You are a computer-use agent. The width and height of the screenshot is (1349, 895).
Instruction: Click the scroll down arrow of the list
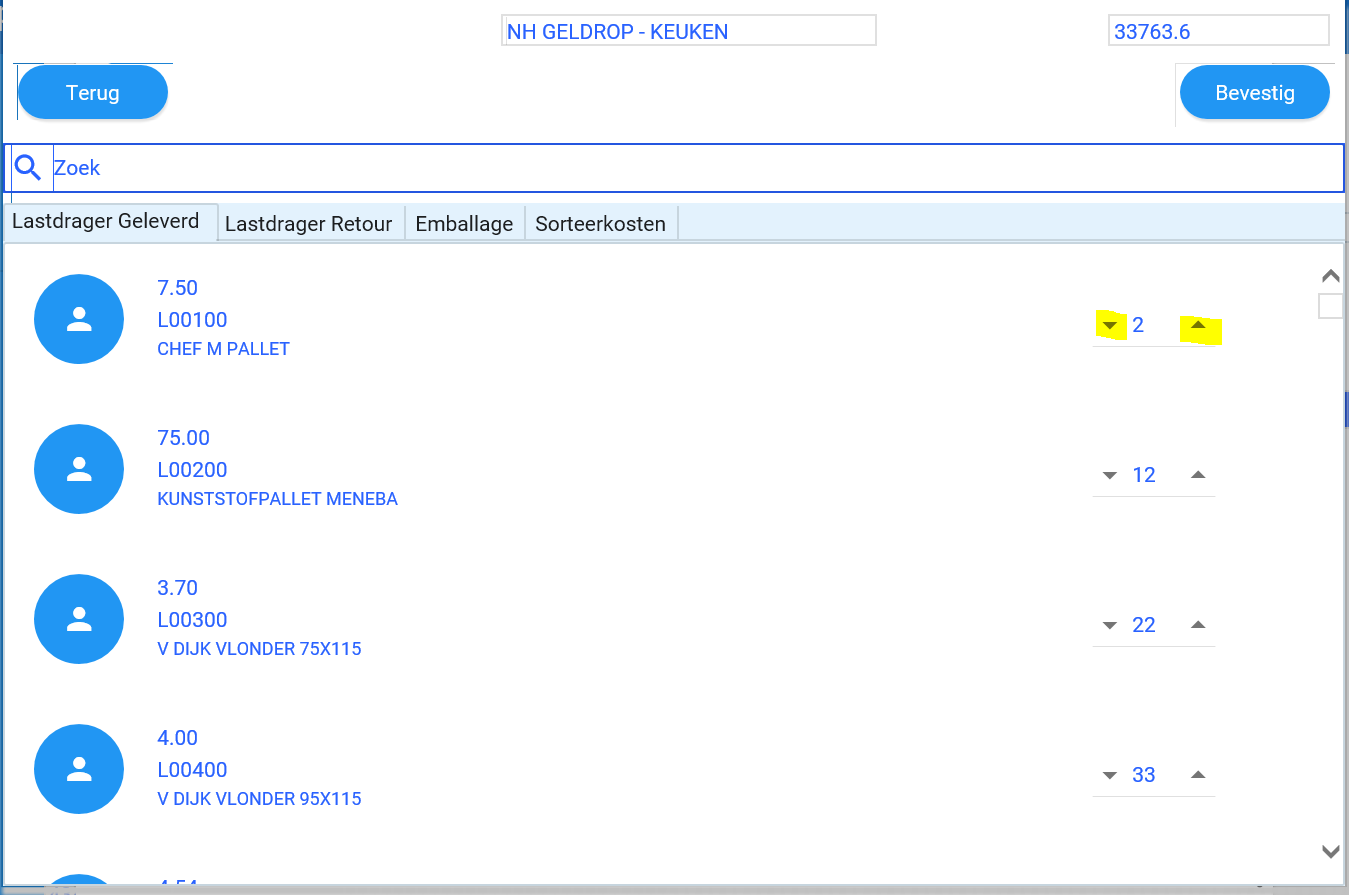1330,852
